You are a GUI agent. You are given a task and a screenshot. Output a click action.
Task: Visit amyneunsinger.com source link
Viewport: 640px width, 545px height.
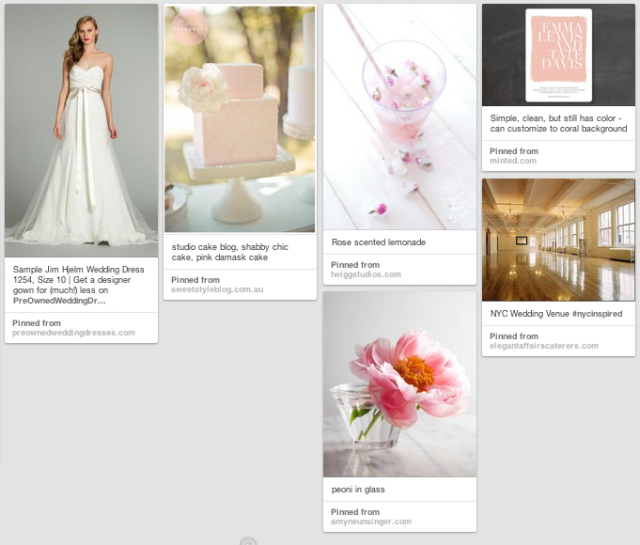point(371,521)
